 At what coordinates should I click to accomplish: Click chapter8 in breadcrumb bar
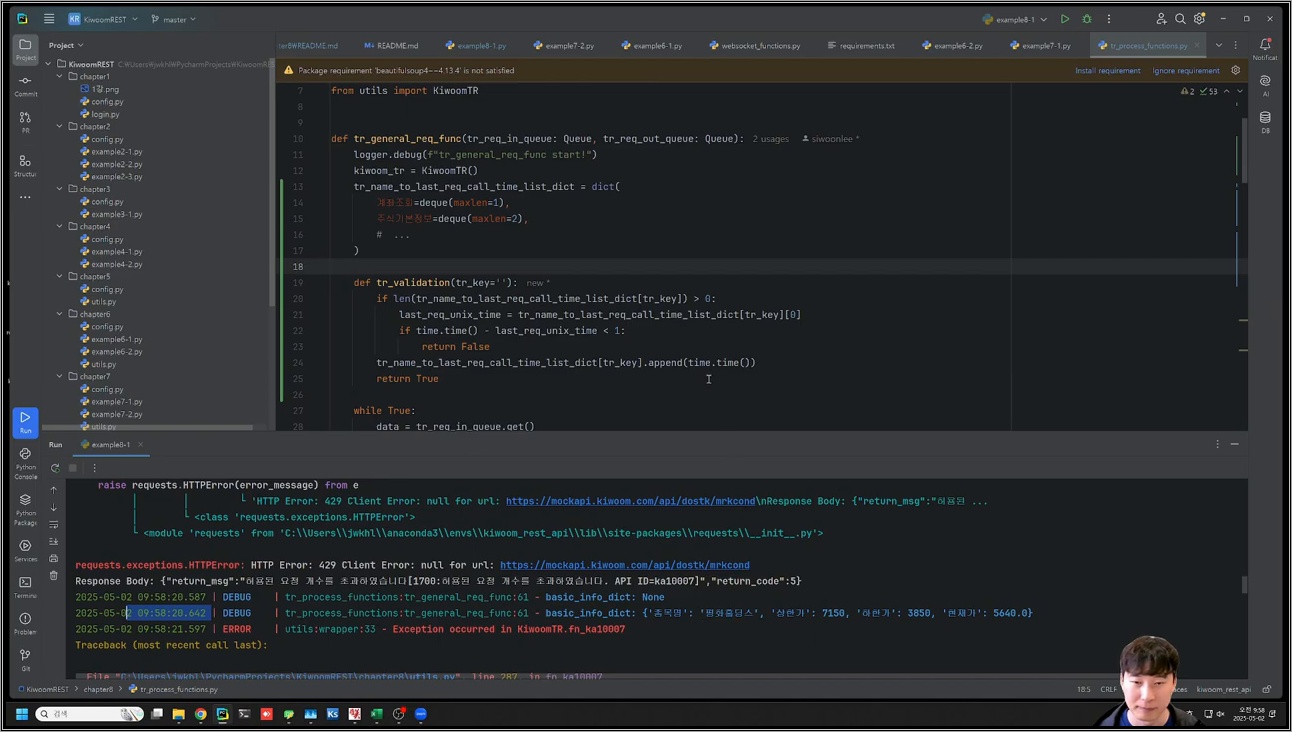tap(98, 689)
